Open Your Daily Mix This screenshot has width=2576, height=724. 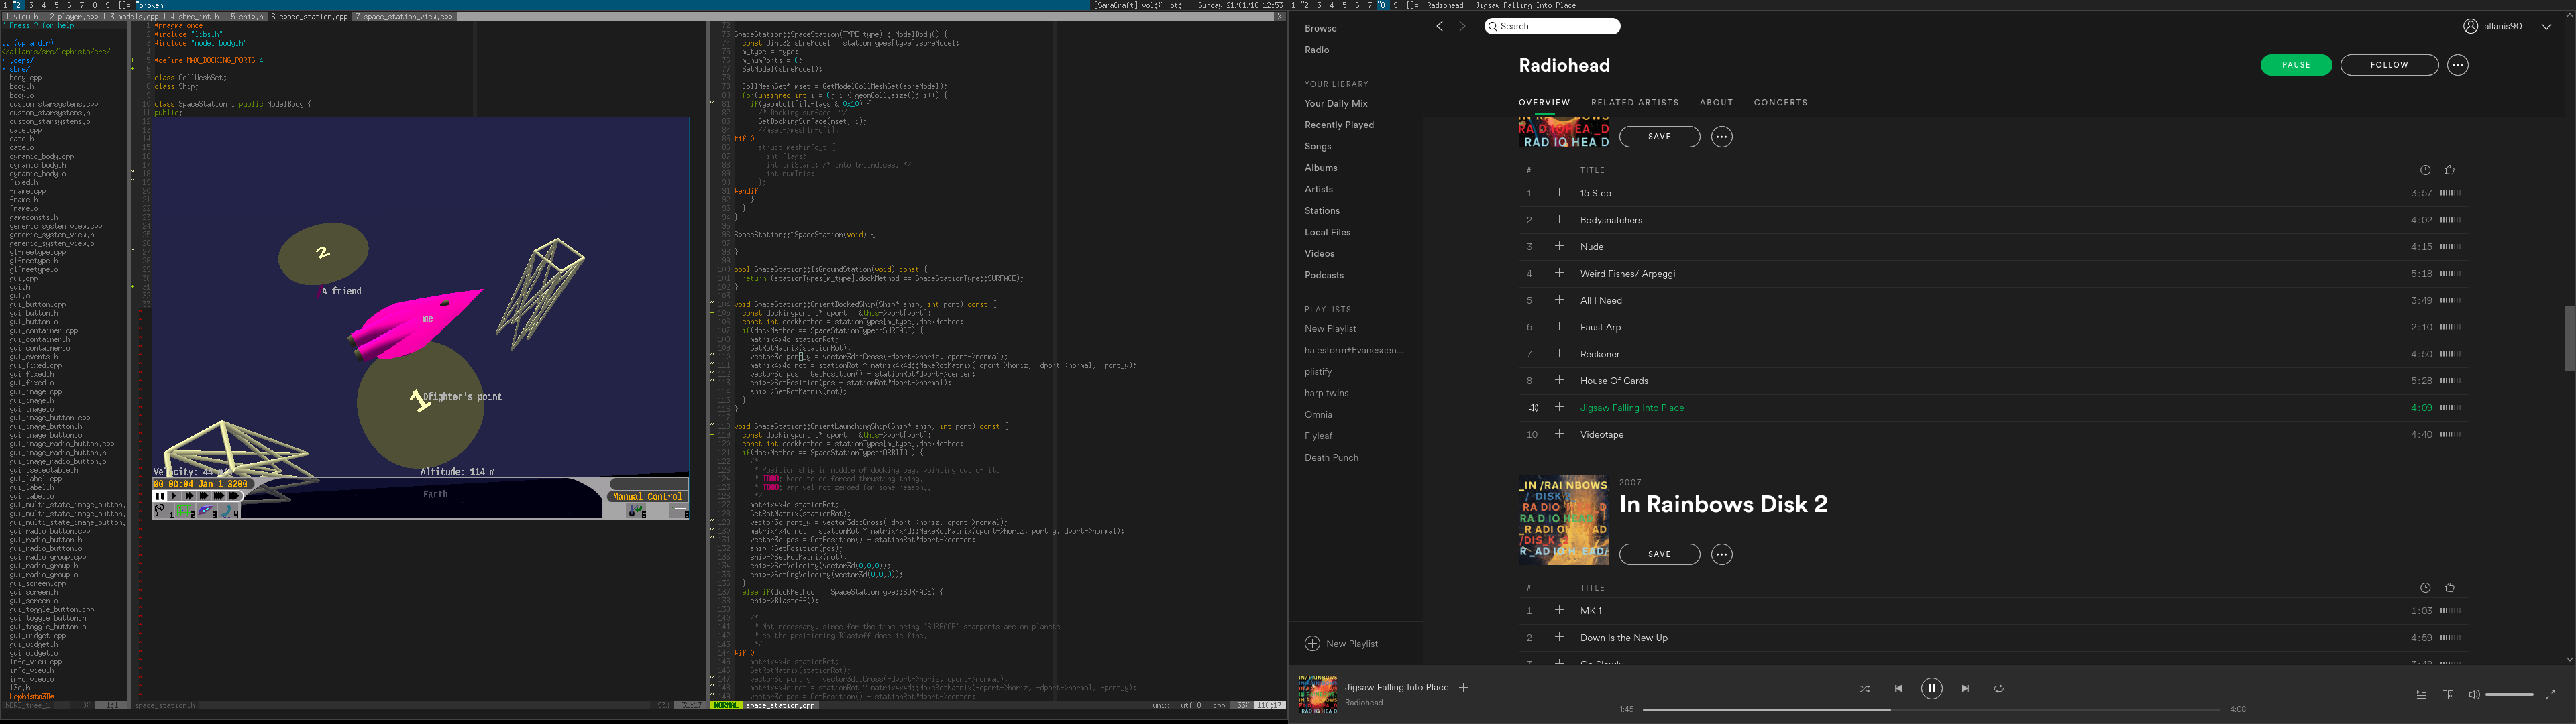(1335, 104)
